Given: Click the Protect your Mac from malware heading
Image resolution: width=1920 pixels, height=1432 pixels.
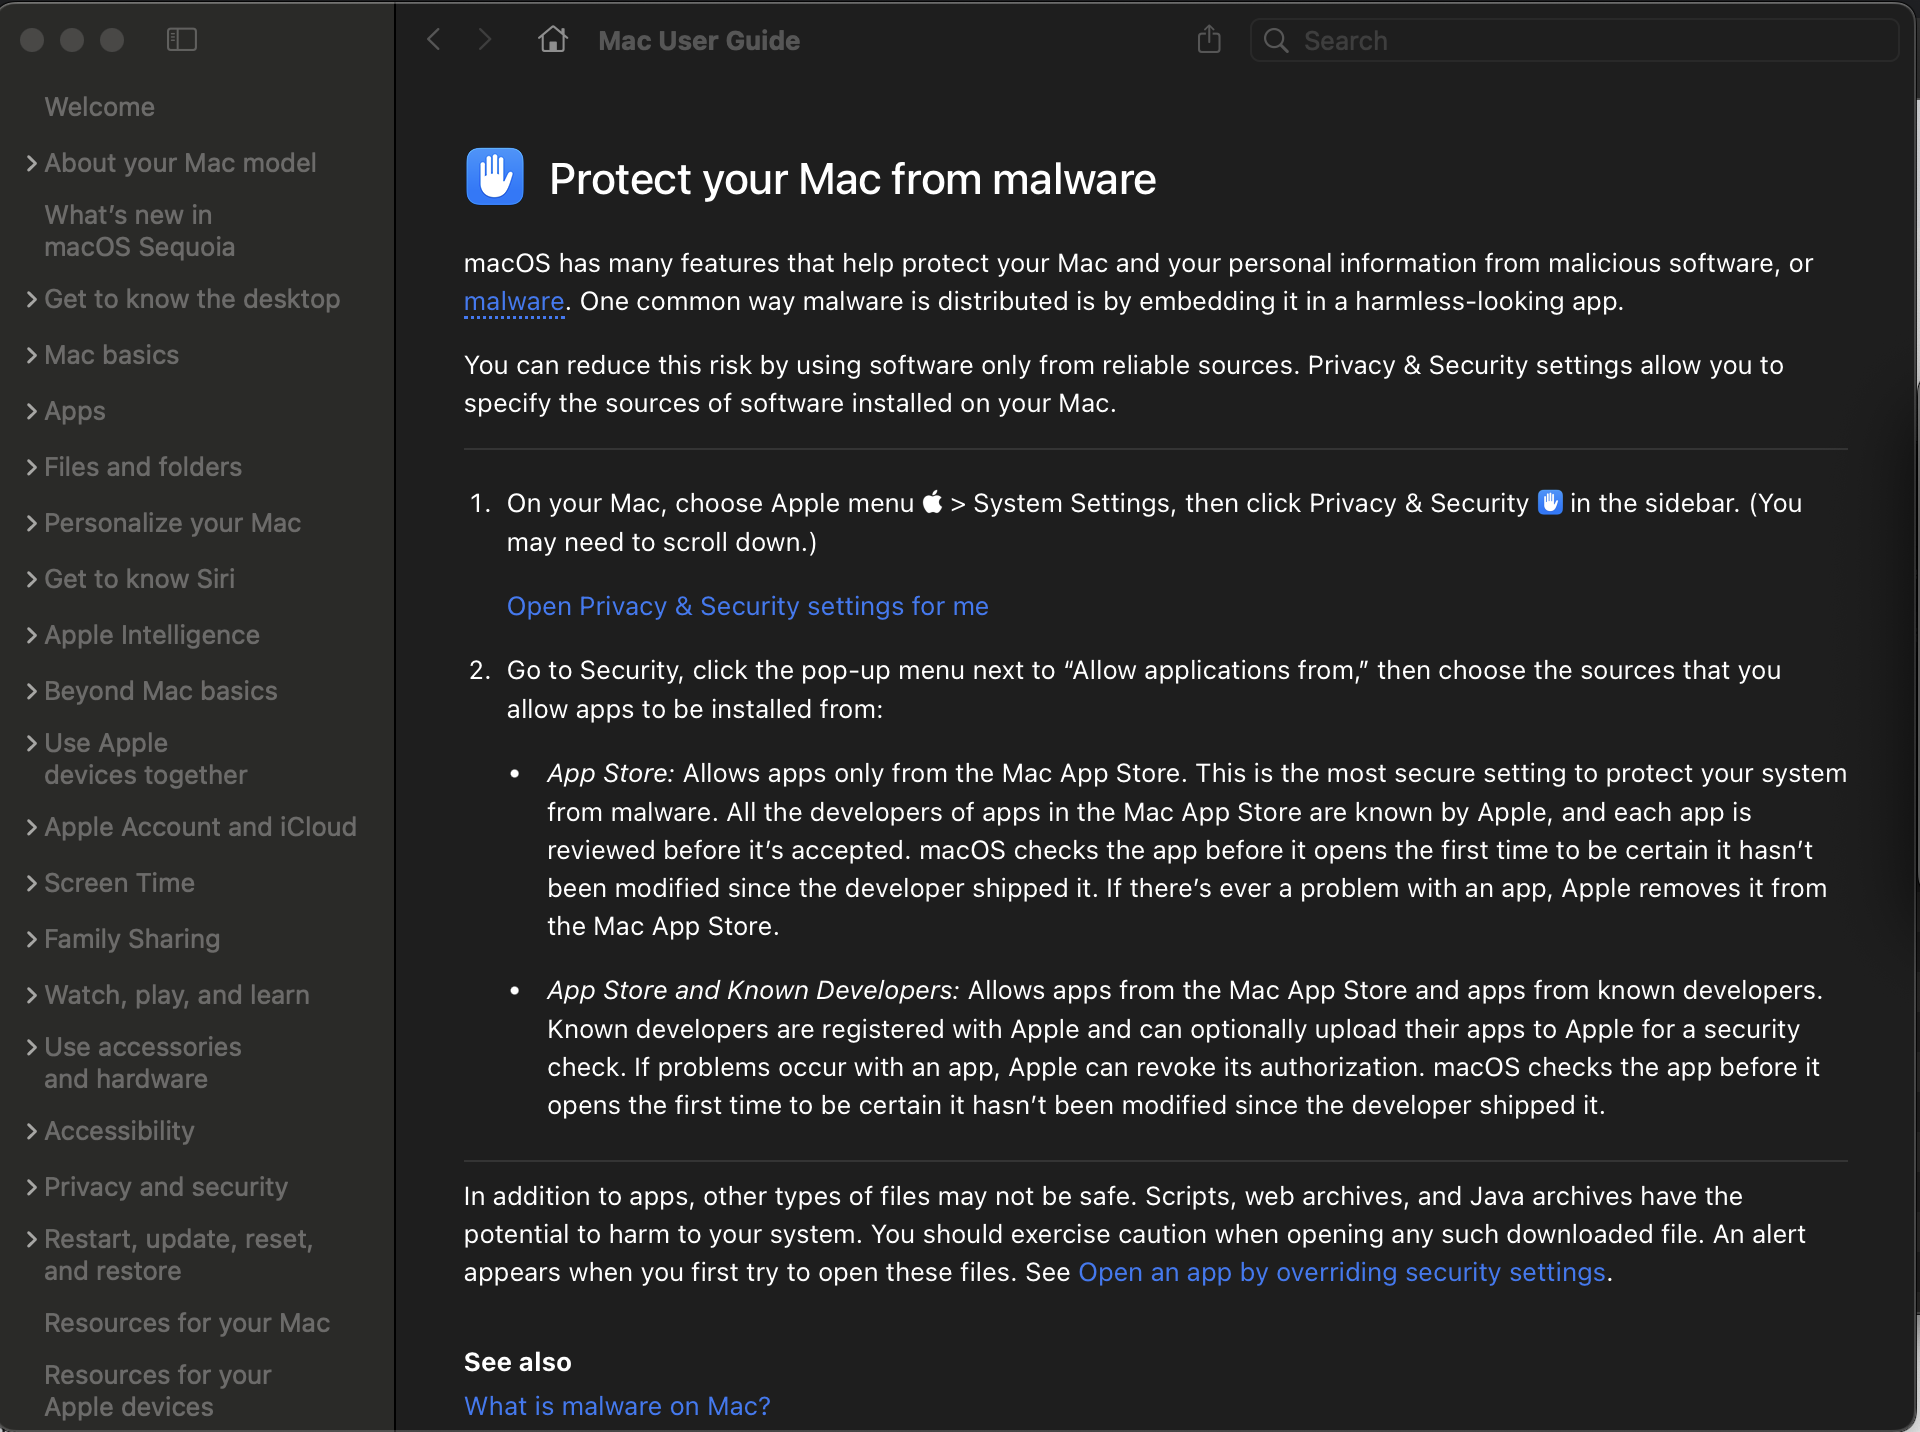Looking at the screenshot, I should coord(852,179).
